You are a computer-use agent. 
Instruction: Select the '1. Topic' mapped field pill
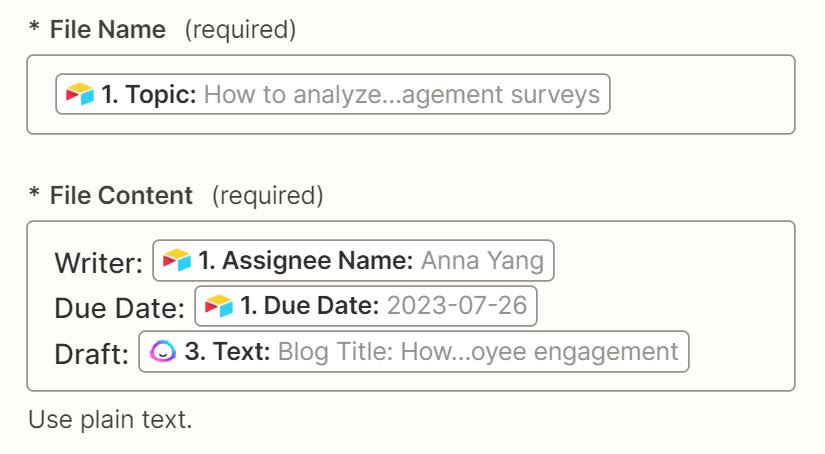(x=332, y=95)
